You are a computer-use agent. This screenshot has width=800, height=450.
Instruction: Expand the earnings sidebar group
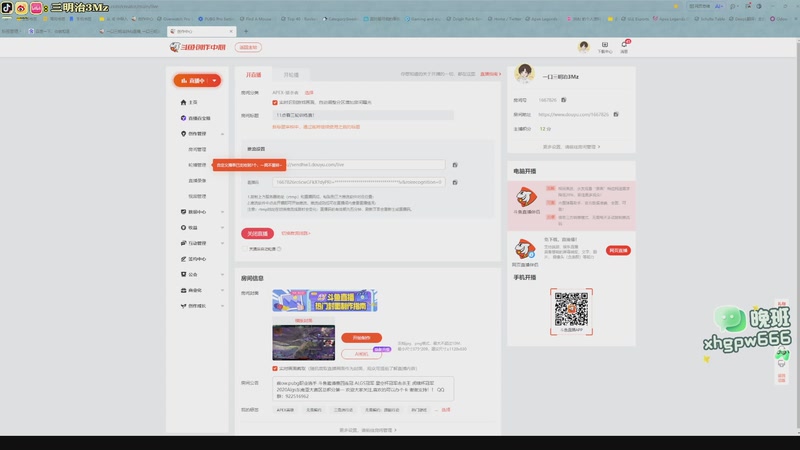pos(222,228)
